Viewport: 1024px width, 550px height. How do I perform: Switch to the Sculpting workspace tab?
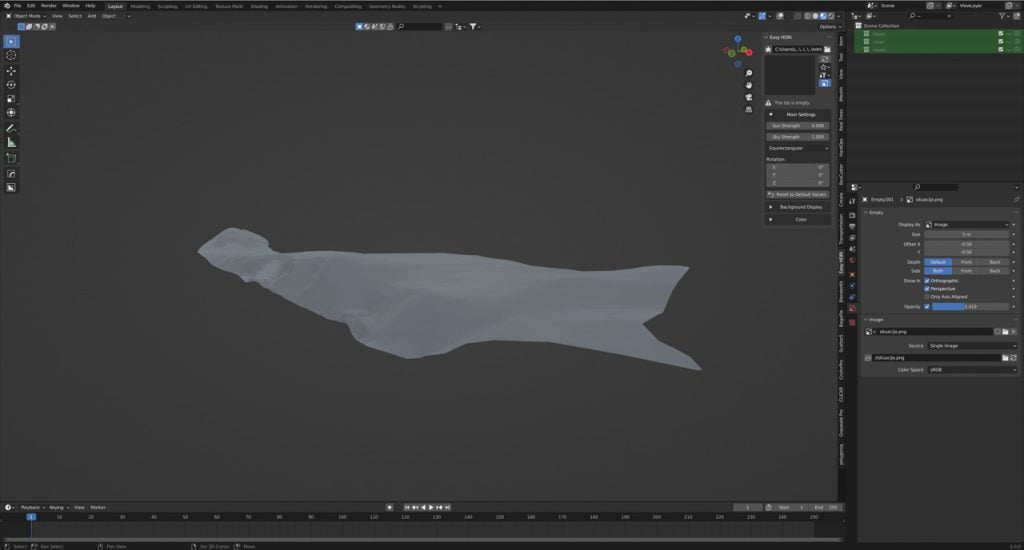[x=167, y=6]
